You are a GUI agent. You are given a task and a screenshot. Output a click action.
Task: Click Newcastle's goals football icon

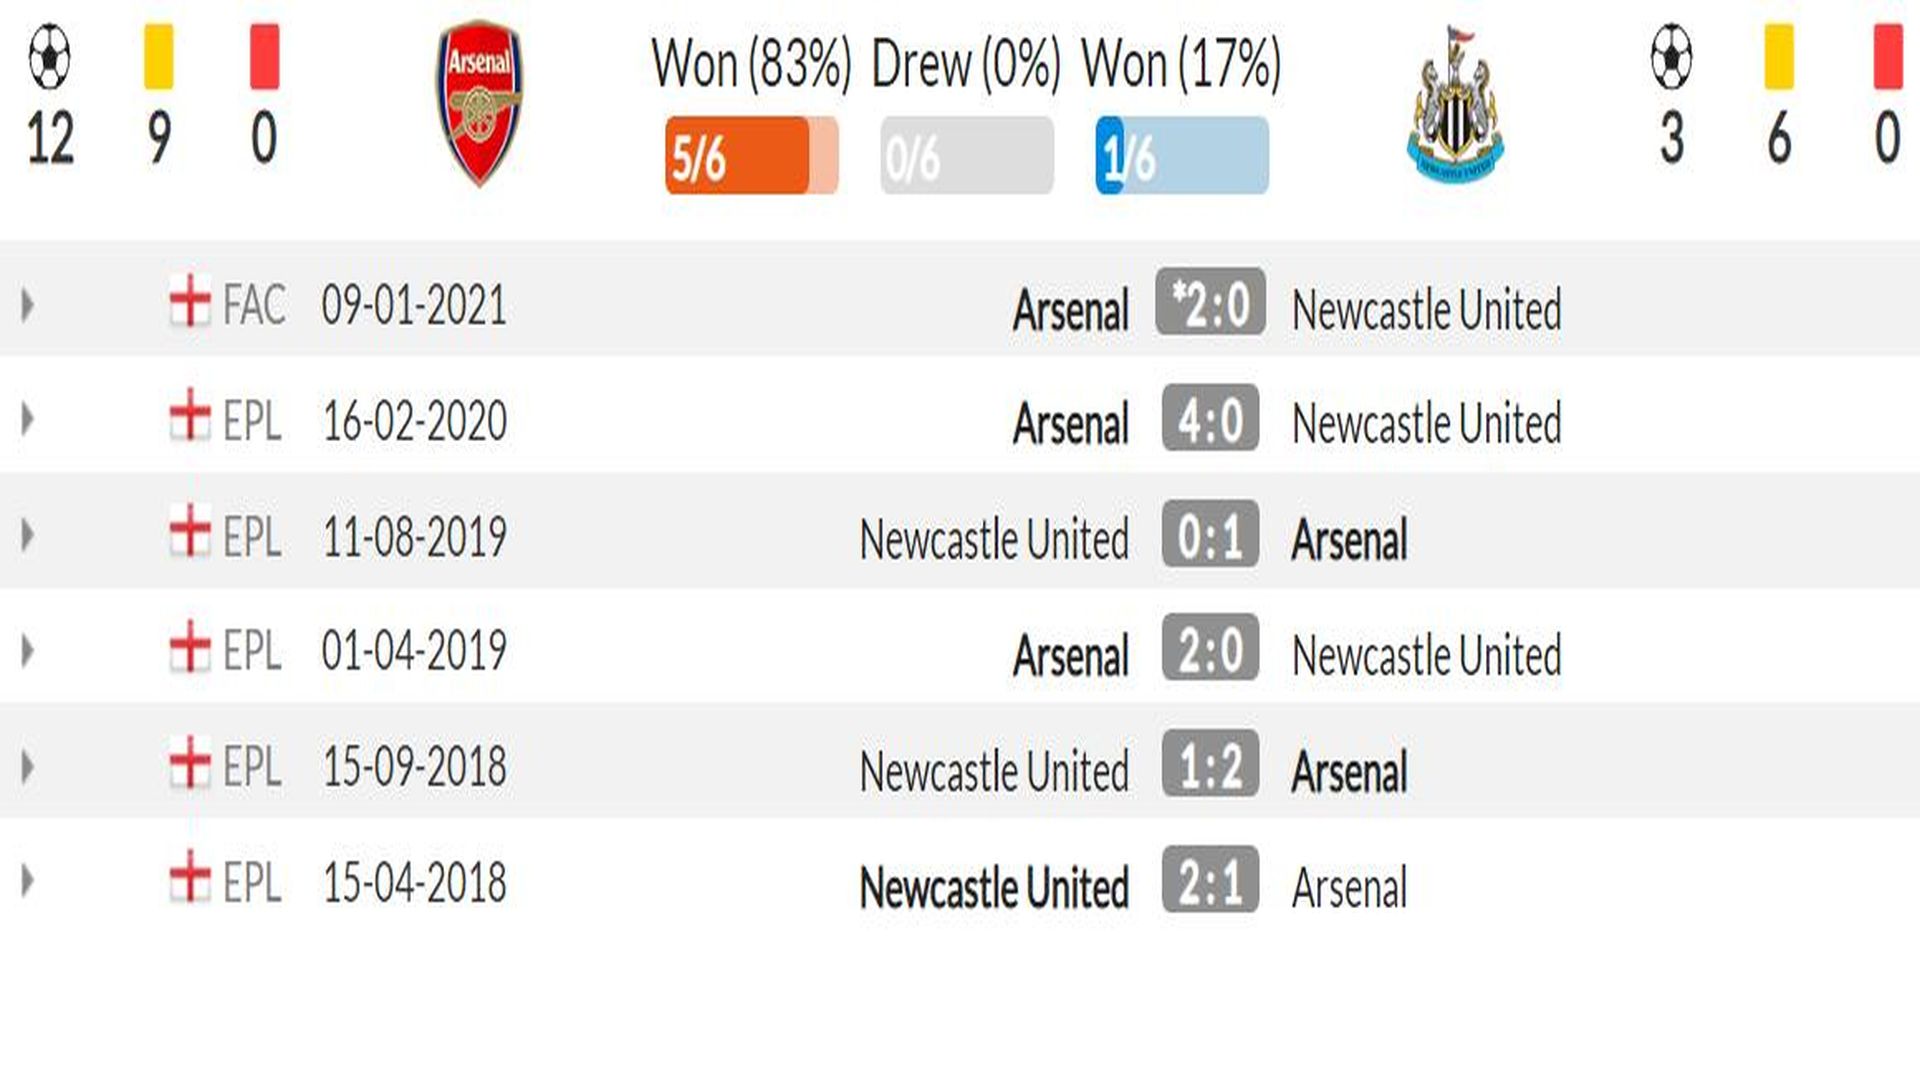pyautogui.click(x=1672, y=57)
